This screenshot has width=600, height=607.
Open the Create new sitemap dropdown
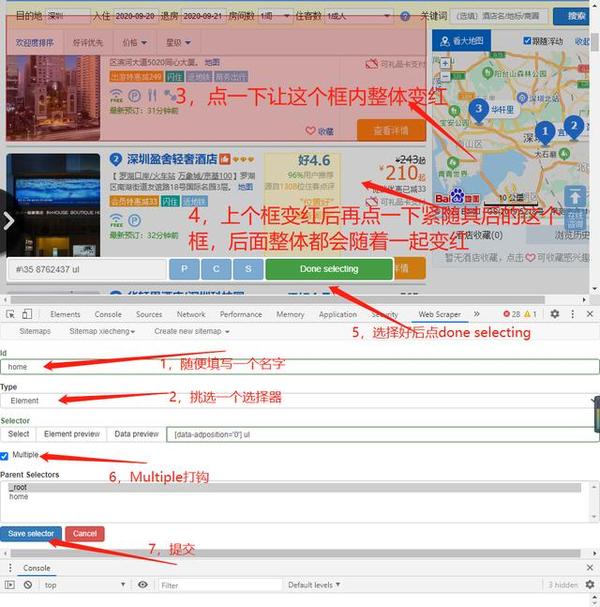(x=192, y=331)
